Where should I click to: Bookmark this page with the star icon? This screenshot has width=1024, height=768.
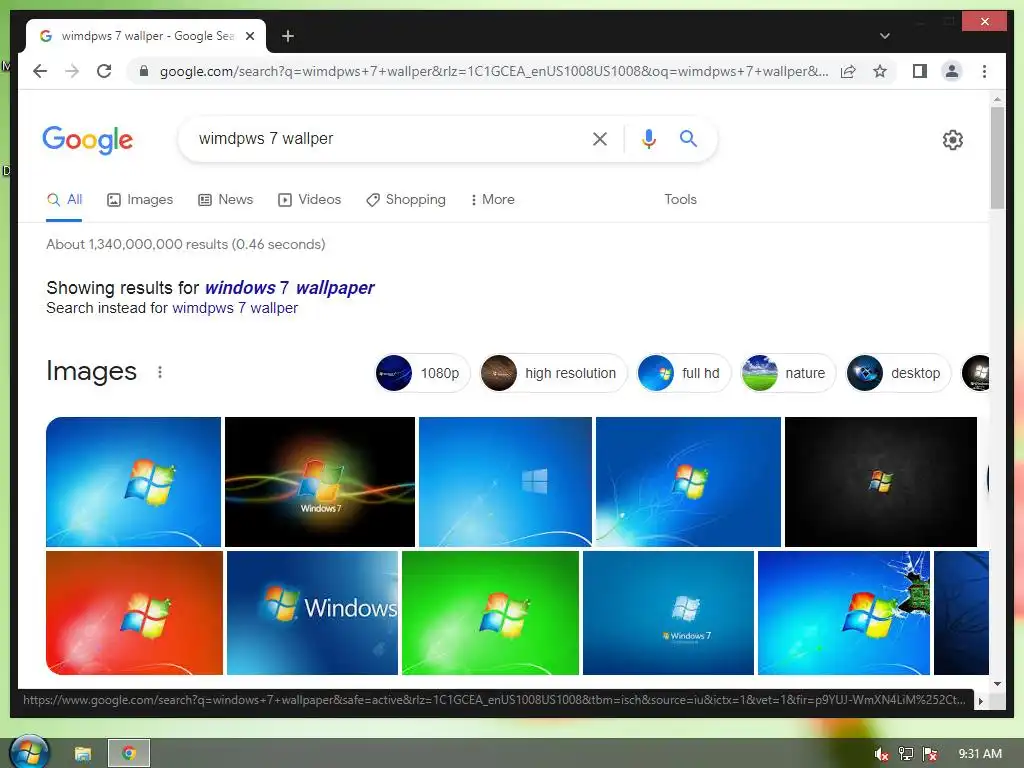tap(880, 71)
